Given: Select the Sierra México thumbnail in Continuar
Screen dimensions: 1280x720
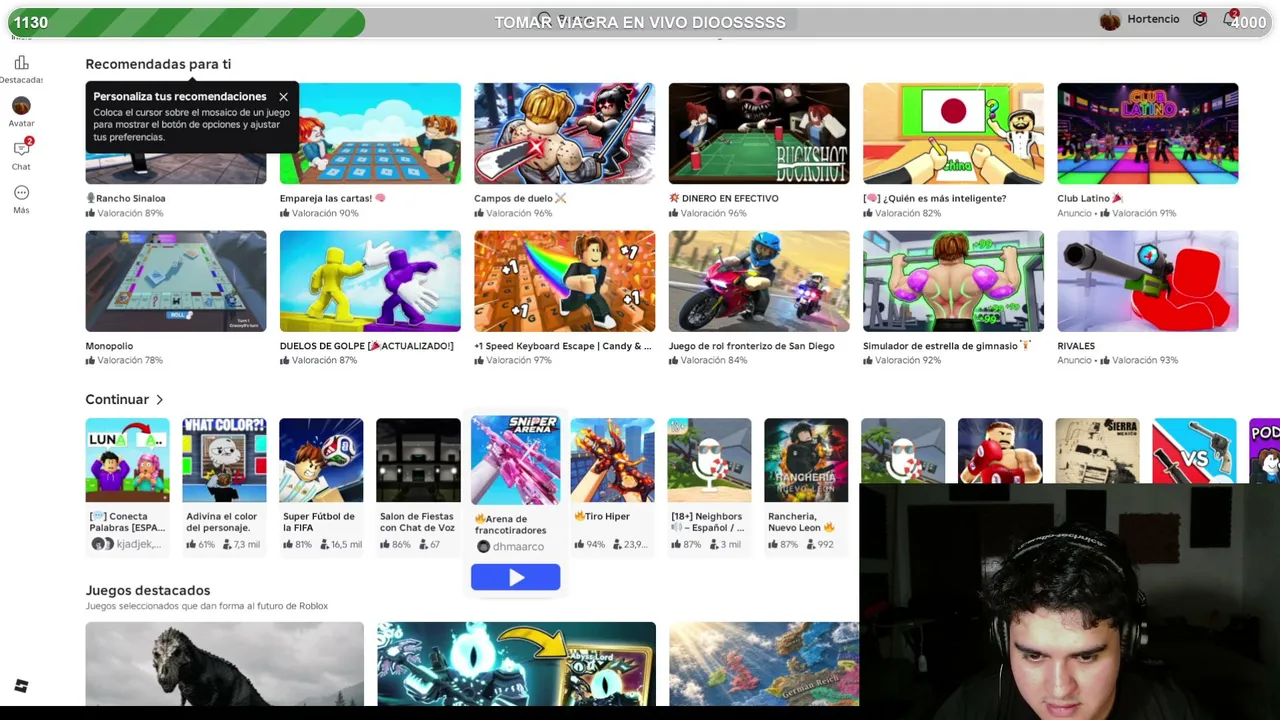Looking at the screenshot, I should 1097,451.
